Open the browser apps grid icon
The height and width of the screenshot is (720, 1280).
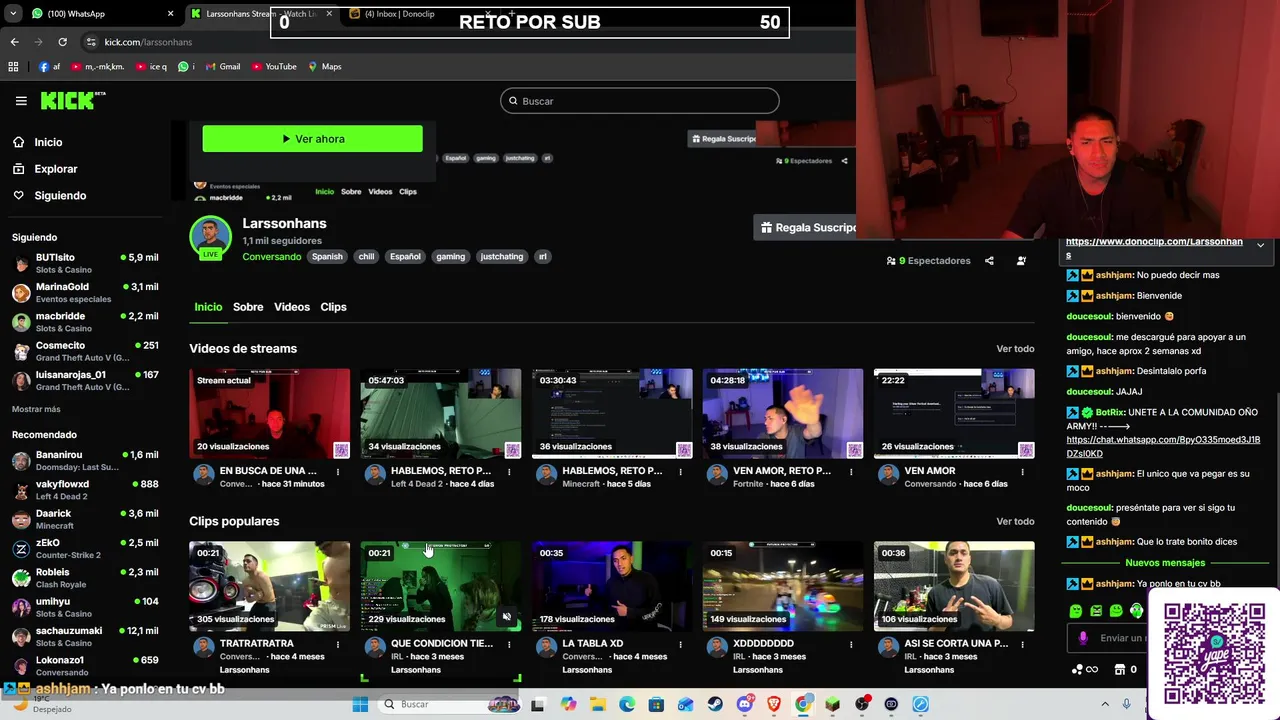pyautogui.click(x=13, y=67)
